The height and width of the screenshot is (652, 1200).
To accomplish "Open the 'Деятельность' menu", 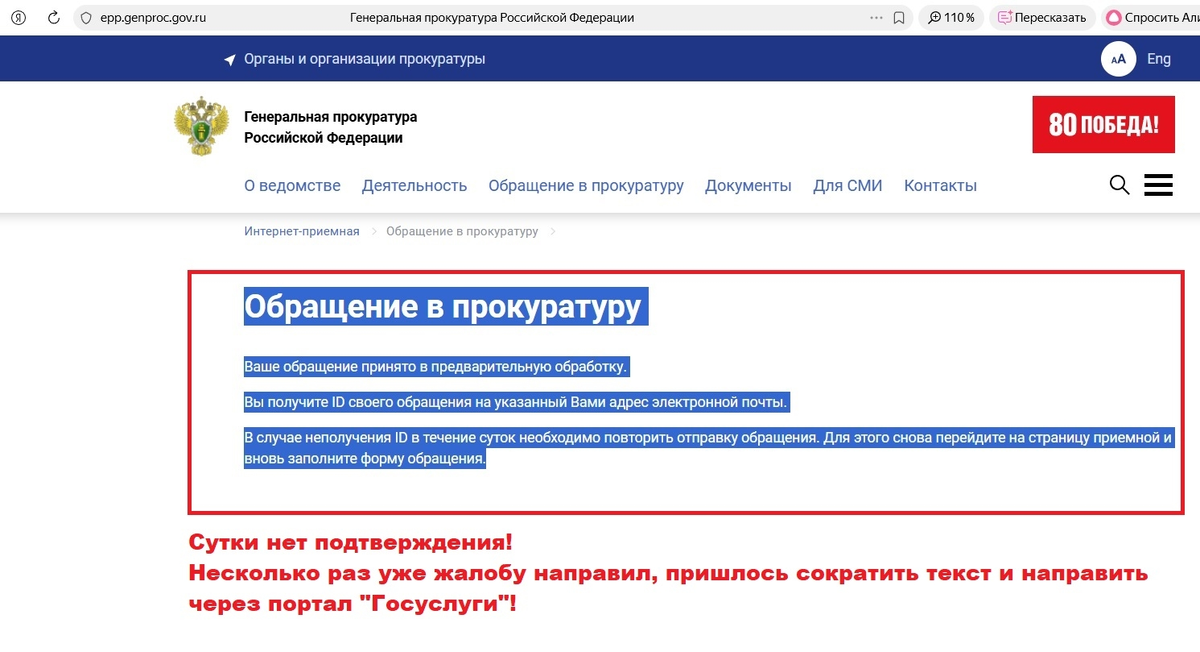I will click(415, 186).
